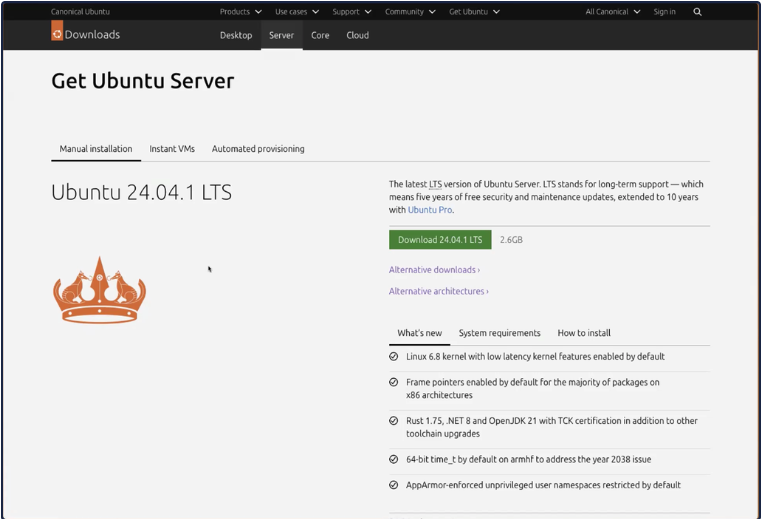Expand the Get Ubuntu dropdown
762x519 pixels.
pos(474,12)
